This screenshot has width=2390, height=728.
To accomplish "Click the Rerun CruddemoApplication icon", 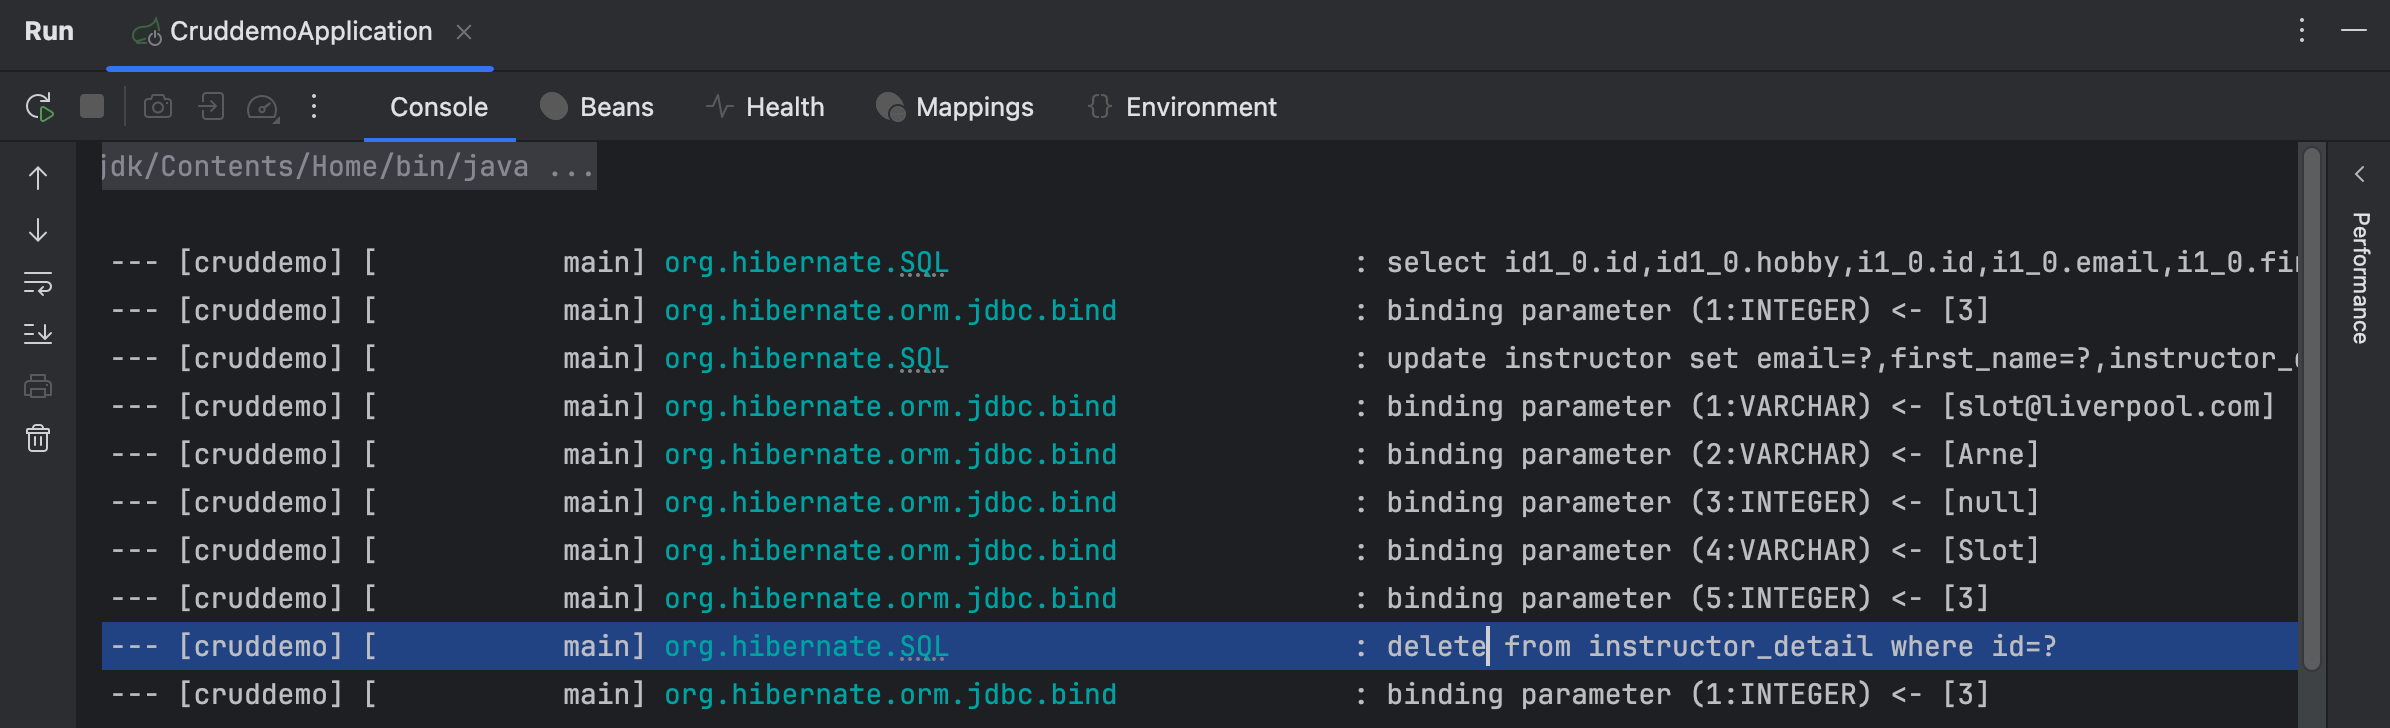I will [39, 107].
